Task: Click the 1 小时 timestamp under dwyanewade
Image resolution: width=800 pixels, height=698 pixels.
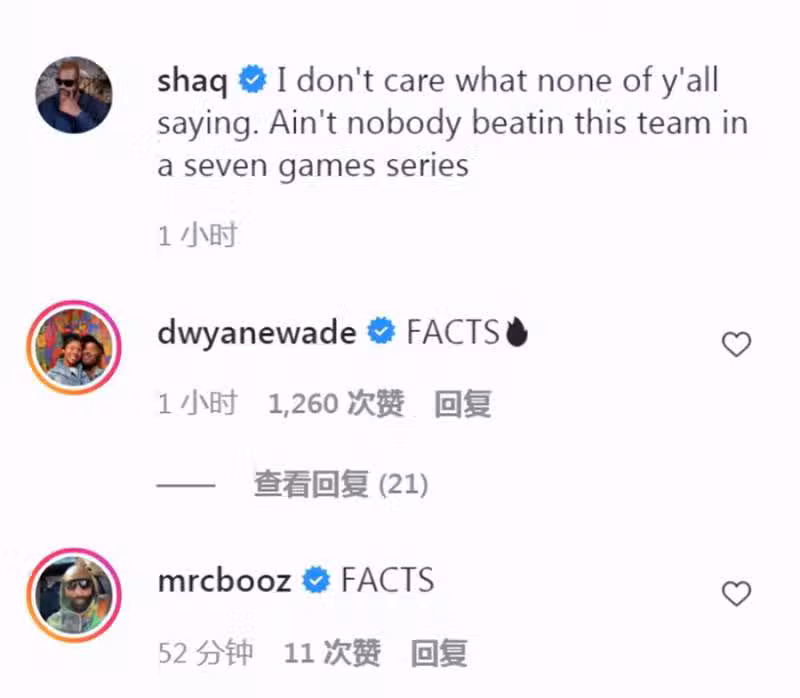Action: tap(197, 404)
